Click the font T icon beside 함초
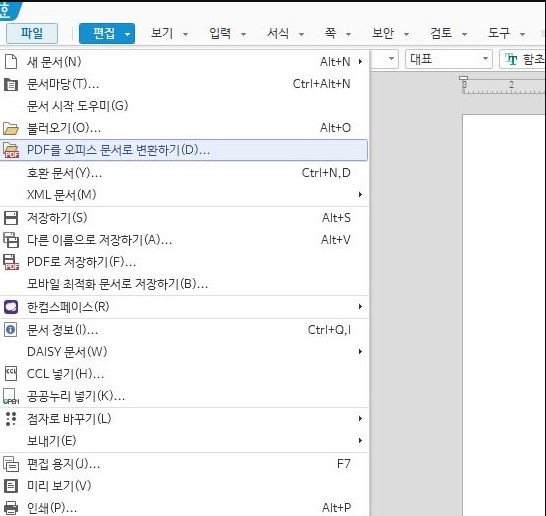This screenshot has height=516, width=546. (x=511, y=60)
